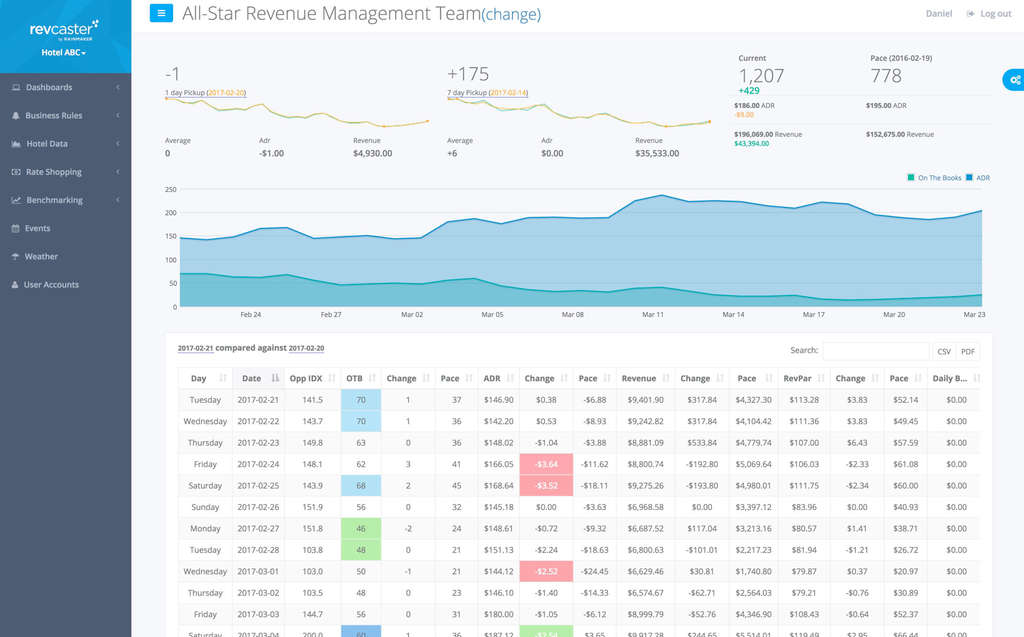Click the Rate Shopping money icon
Viewport: 1024px width, 637px height.
point(16,172)
